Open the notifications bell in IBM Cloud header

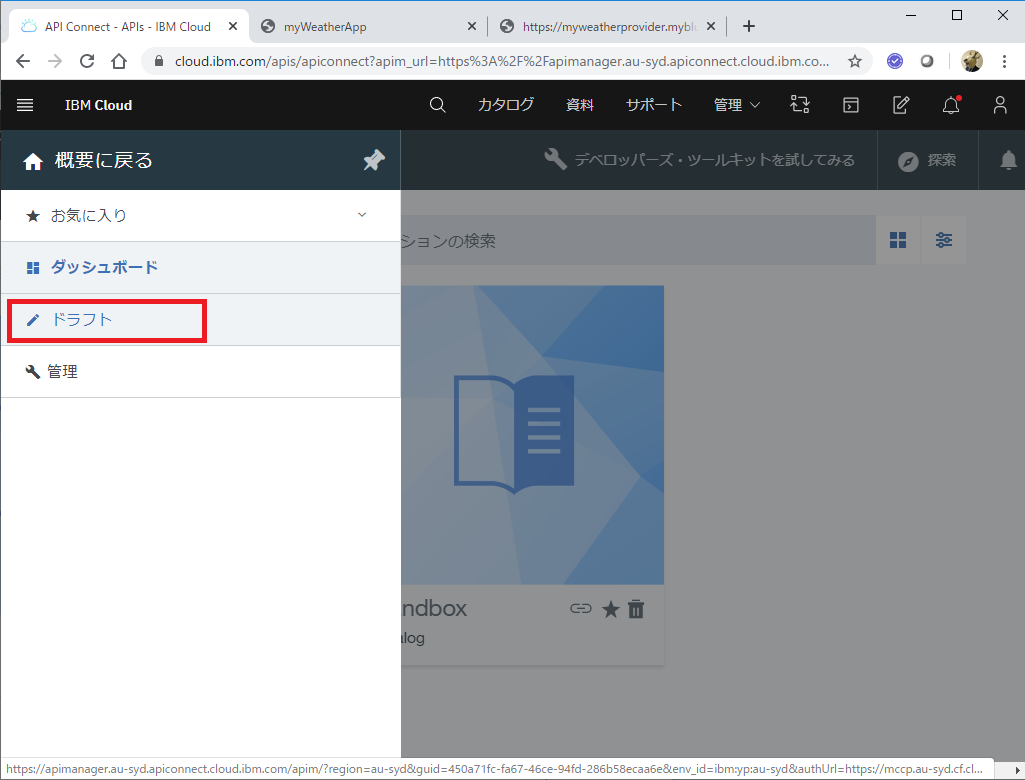coord(951,105)
